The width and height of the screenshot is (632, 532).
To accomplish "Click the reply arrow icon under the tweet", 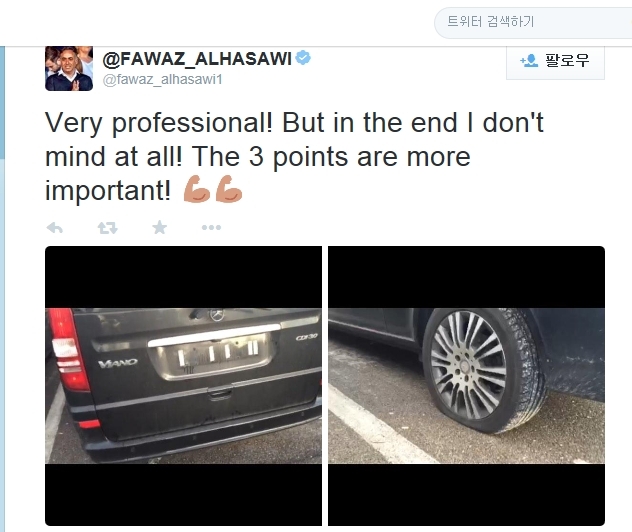I will [x=55, y=228].
